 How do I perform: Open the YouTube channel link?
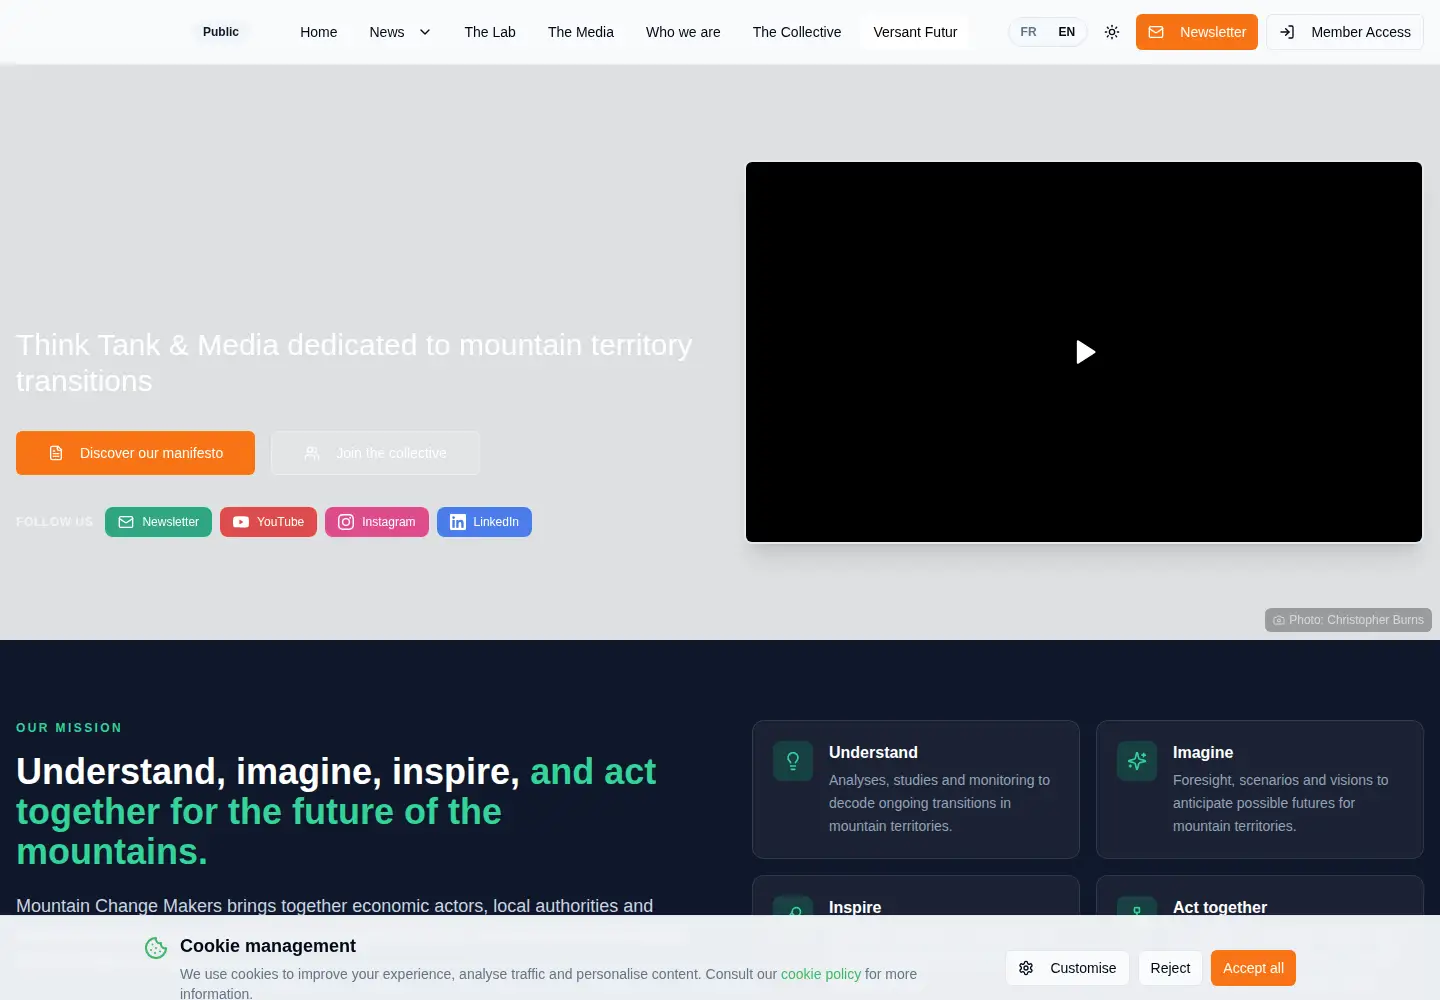268,522
